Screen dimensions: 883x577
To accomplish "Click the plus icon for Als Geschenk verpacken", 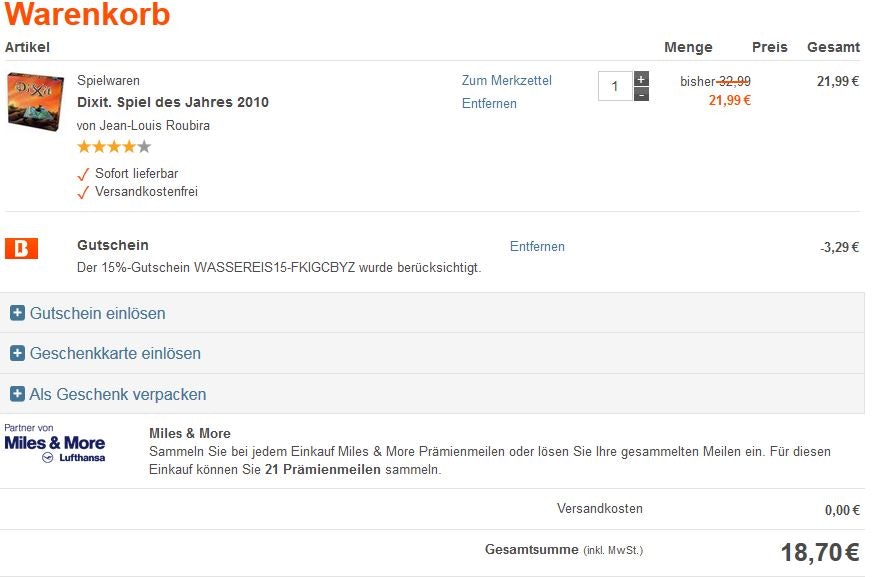I will coord(17,394).
